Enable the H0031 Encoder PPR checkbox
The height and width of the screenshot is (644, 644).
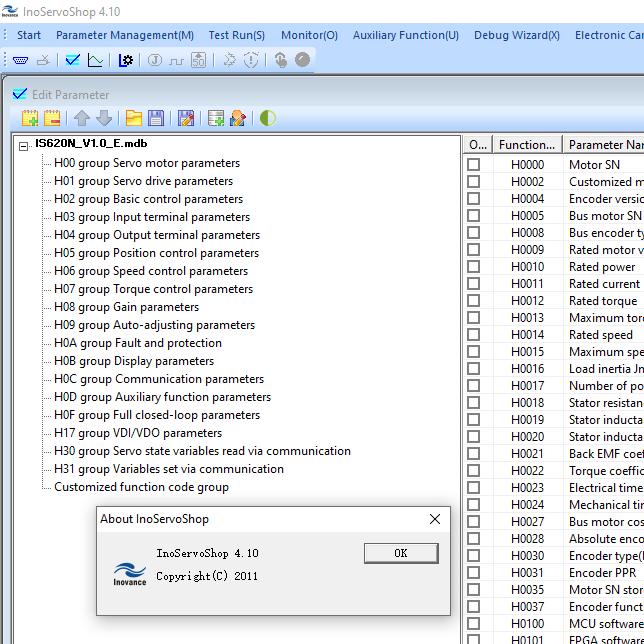474,573
